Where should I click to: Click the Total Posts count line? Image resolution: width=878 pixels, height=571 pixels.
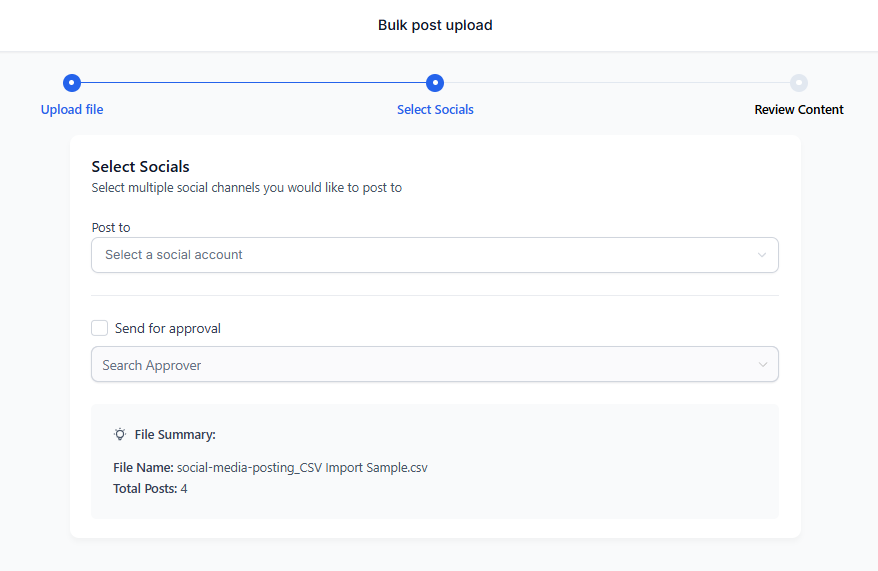(150, 489)
